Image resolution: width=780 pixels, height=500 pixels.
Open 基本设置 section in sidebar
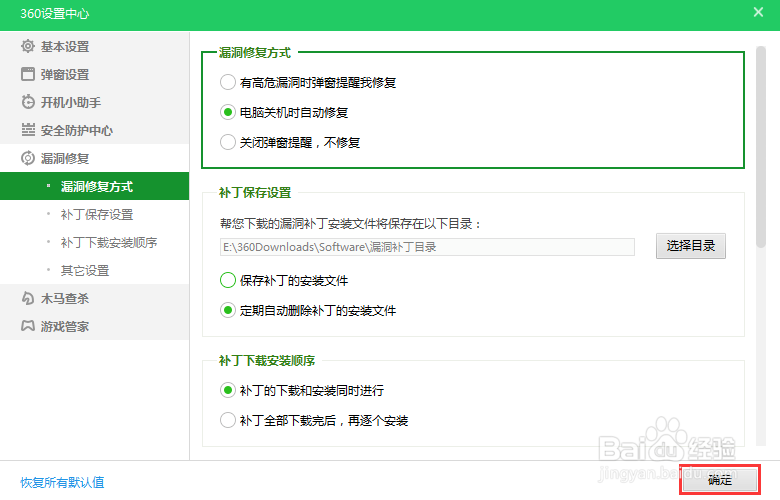95,46
